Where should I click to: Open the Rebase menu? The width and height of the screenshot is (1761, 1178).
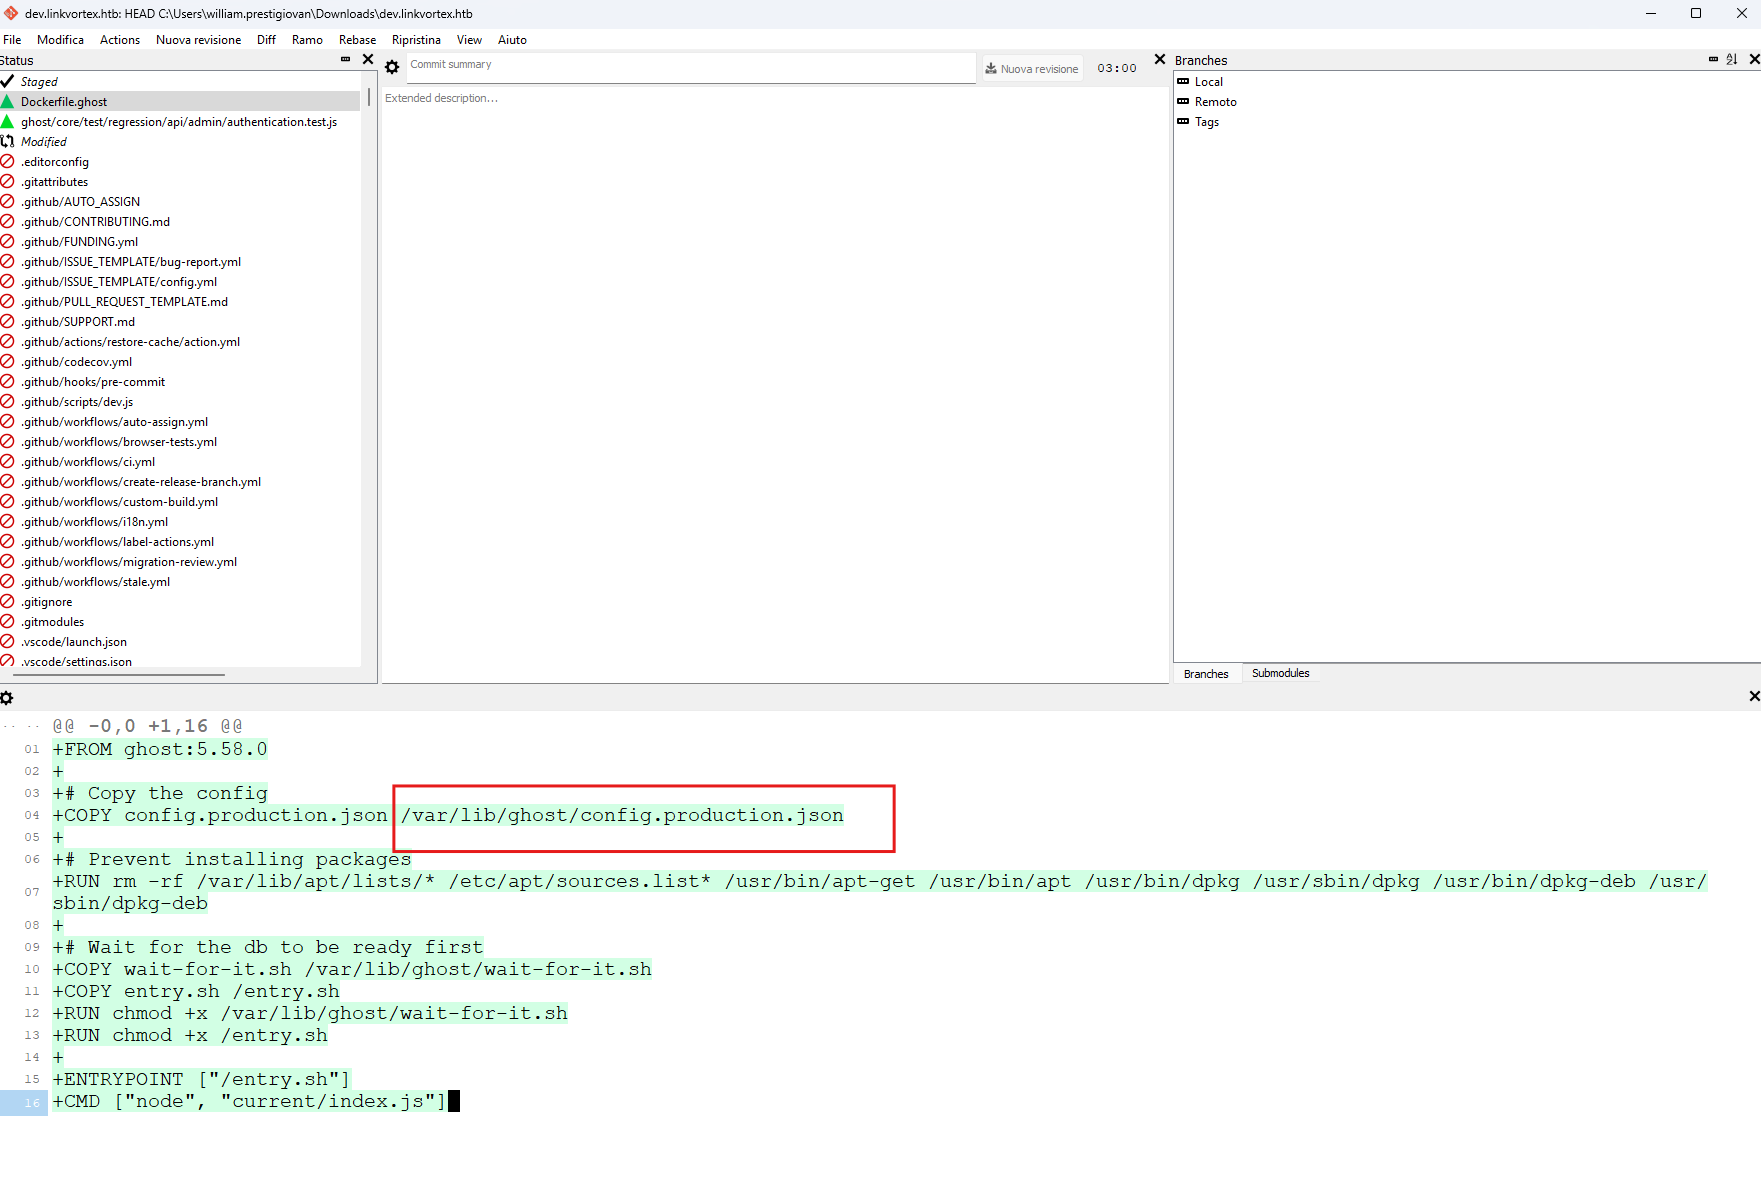(x=357, y=40)
